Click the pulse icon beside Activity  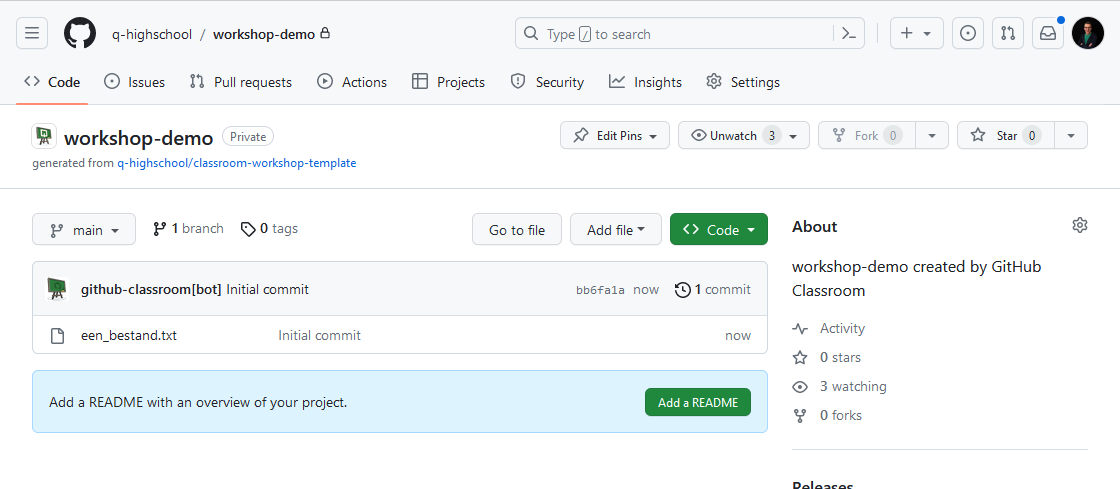point(800,329)
